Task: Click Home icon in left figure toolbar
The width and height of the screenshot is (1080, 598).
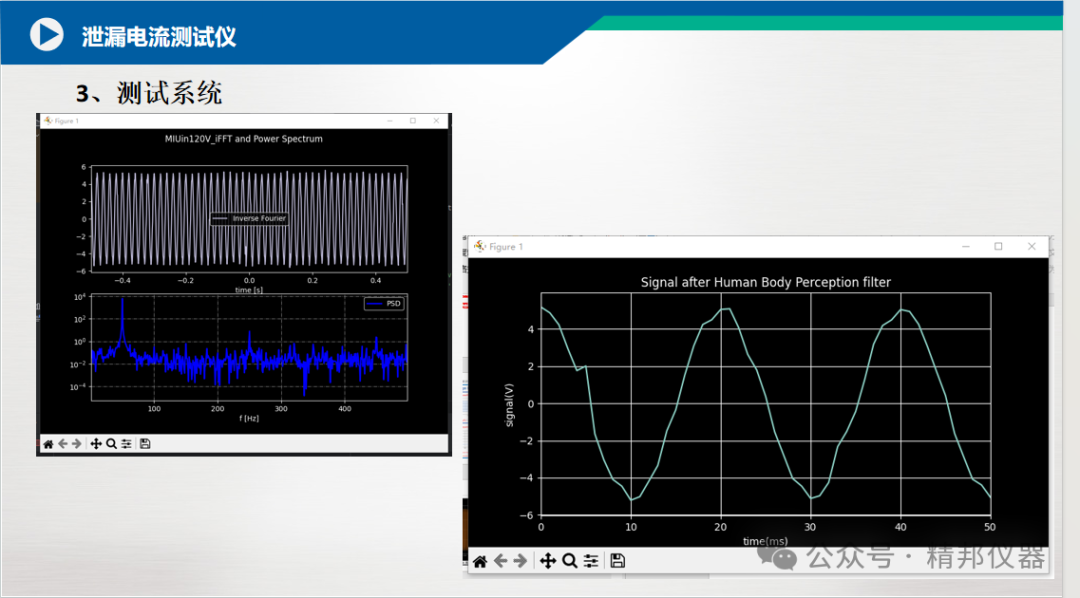Action: coord(48,444)
